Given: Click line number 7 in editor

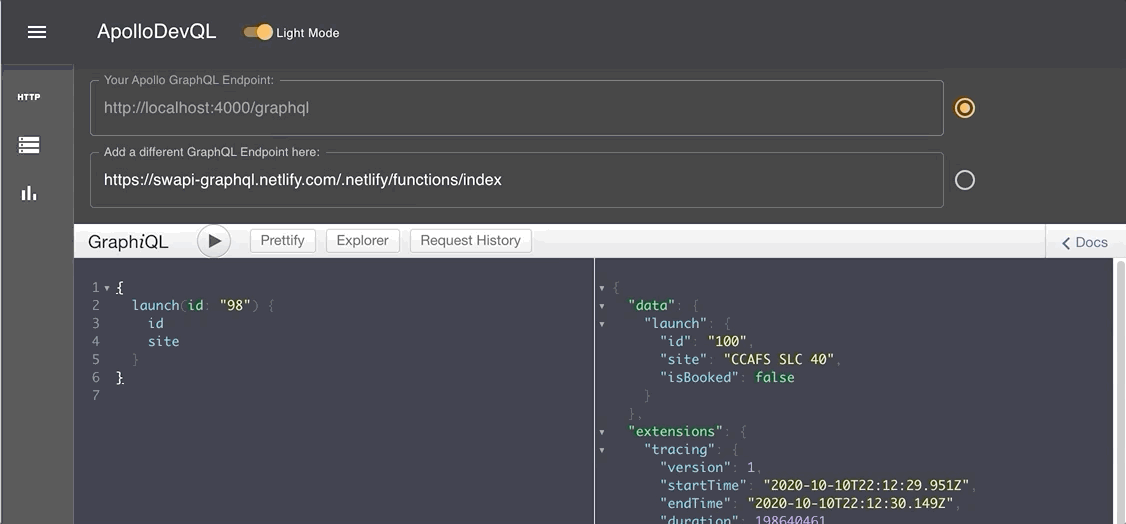Looking at the screenshot, I should coord(96,396).
